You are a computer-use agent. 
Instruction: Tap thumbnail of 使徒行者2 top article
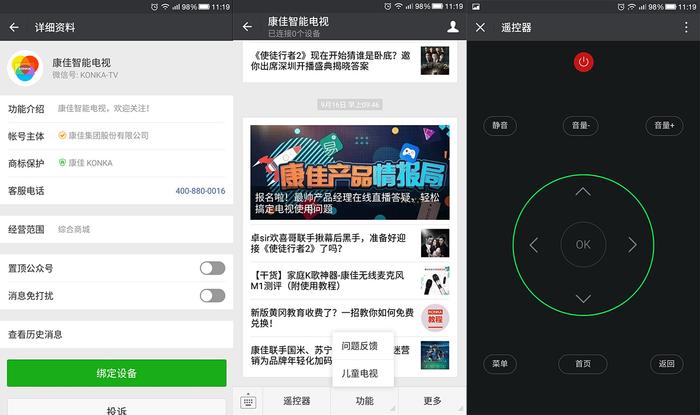435,61
